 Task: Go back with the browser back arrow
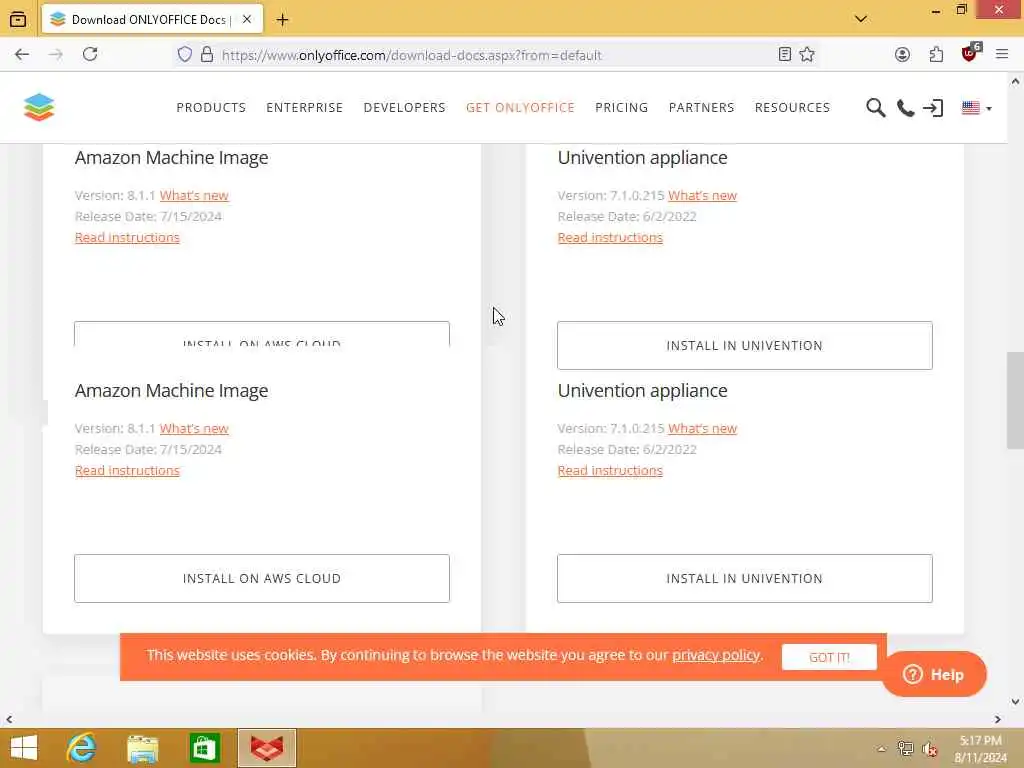tap(22, 54)
